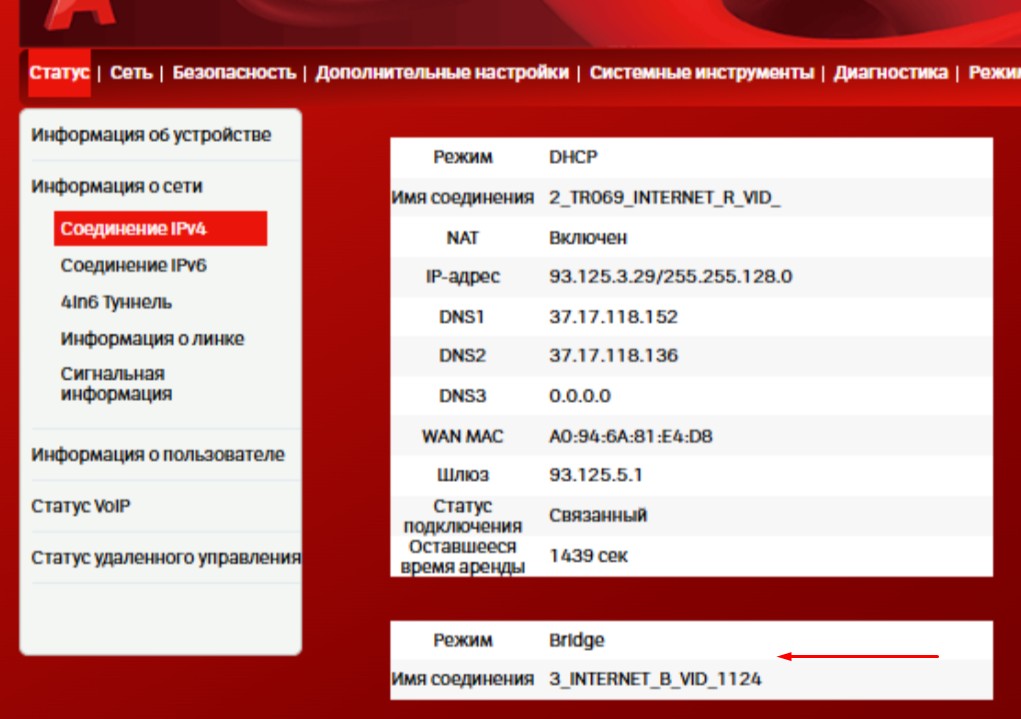This screenshot has height=719, width=1021.
Task: Click the WAN MAC address value
Action: click(x=630, y=436)
